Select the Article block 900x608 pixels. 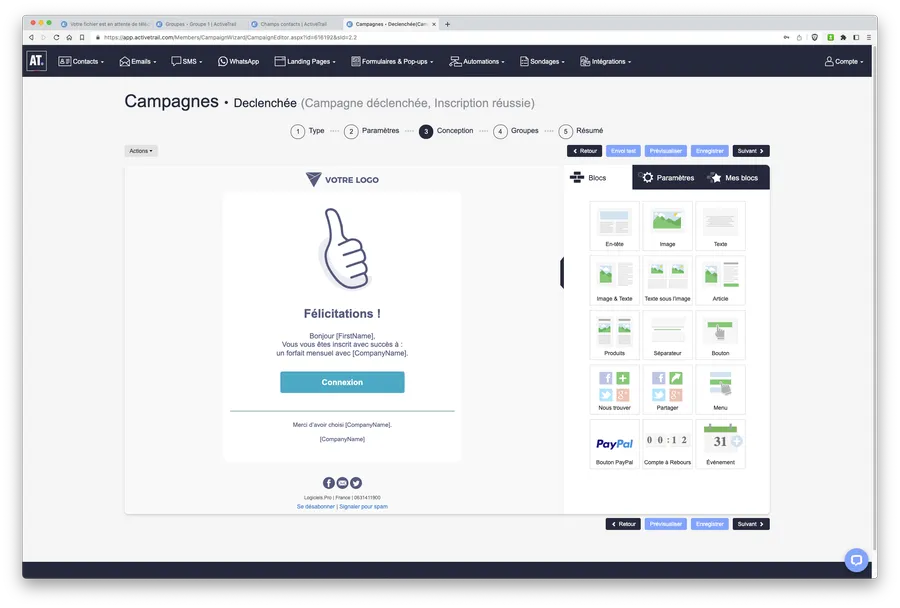point(720,281)
